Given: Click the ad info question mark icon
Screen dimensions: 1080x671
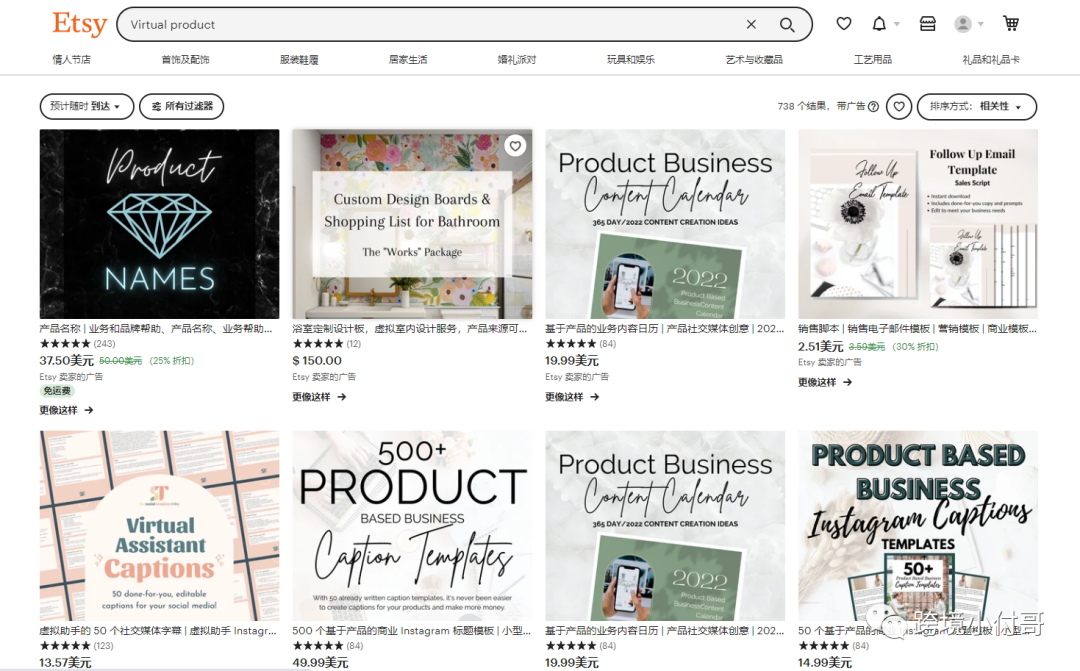Looking at the screenshot, I should coord(873,107).
